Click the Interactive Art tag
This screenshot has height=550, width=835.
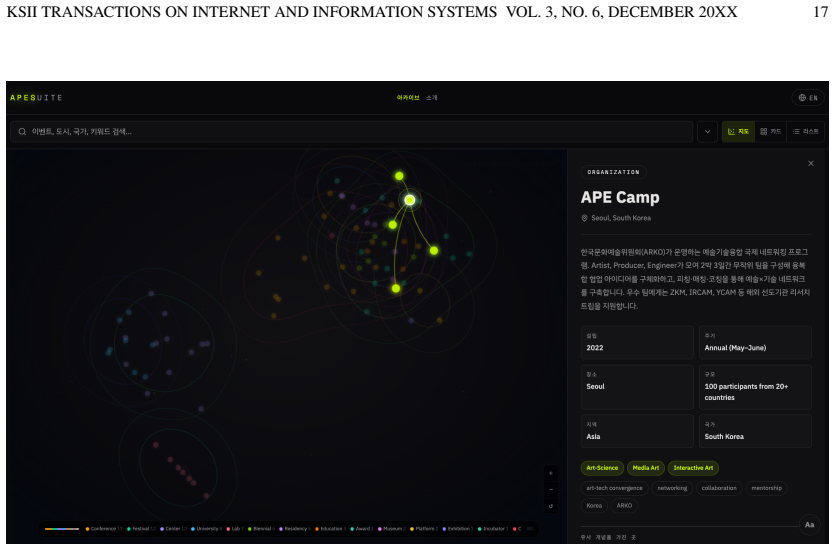point(693,468)
